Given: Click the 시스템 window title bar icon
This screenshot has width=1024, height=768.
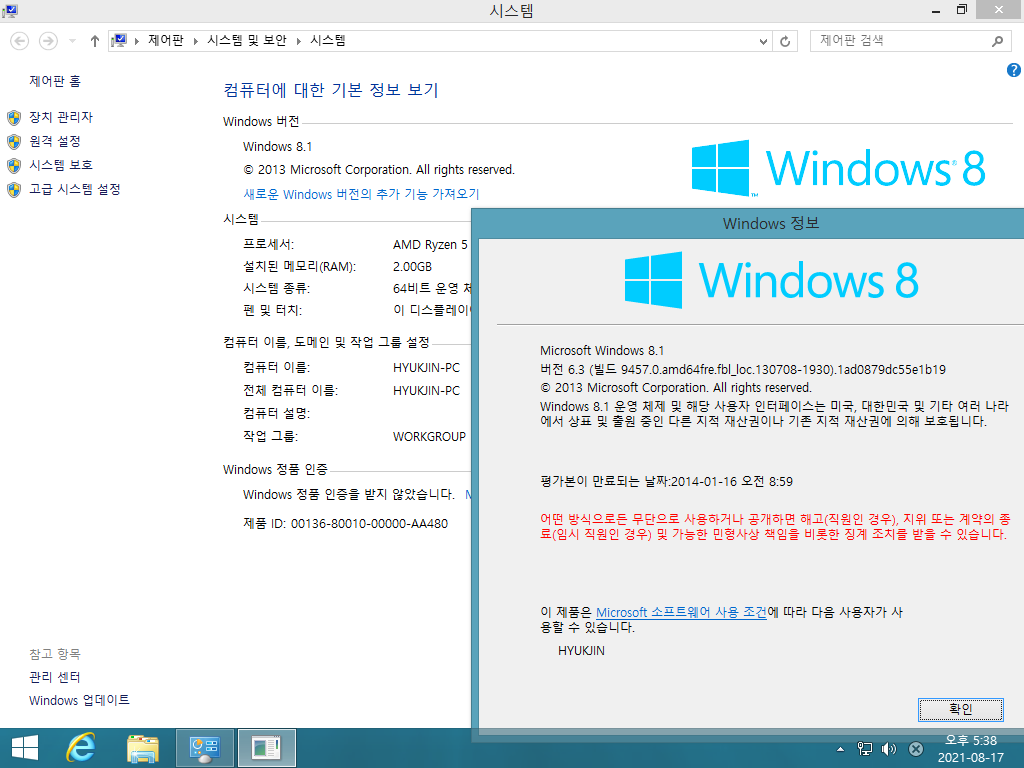Looking at the screenshot, I should [10, 10].
